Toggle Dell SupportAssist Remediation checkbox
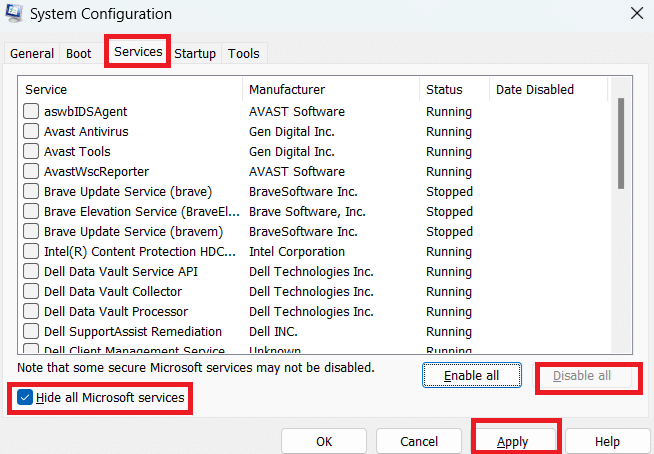Viewport: 654px width, 454px height. click(31, 332)
